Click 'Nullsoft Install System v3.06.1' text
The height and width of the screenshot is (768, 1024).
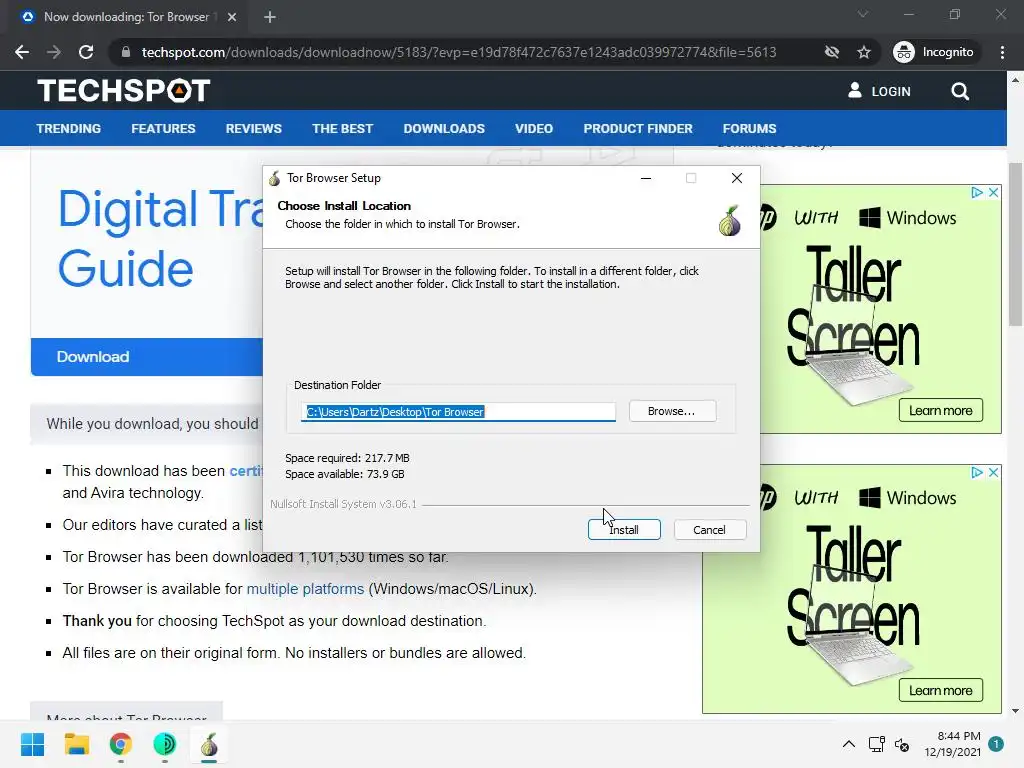(344, 504)
